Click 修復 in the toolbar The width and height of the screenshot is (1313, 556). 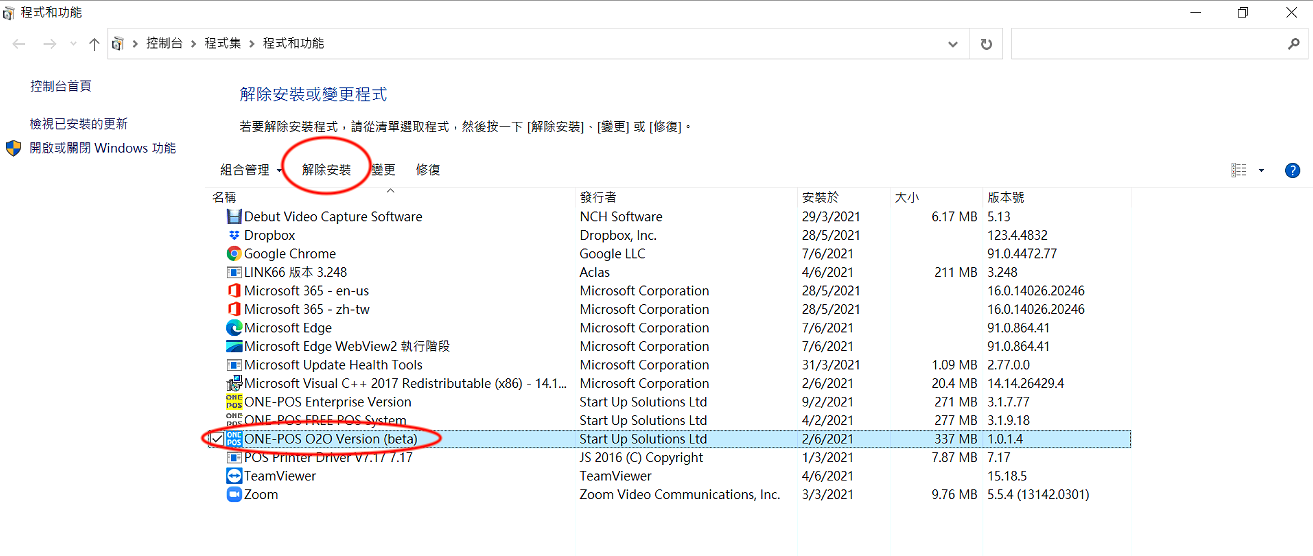(x=428, y=170)
